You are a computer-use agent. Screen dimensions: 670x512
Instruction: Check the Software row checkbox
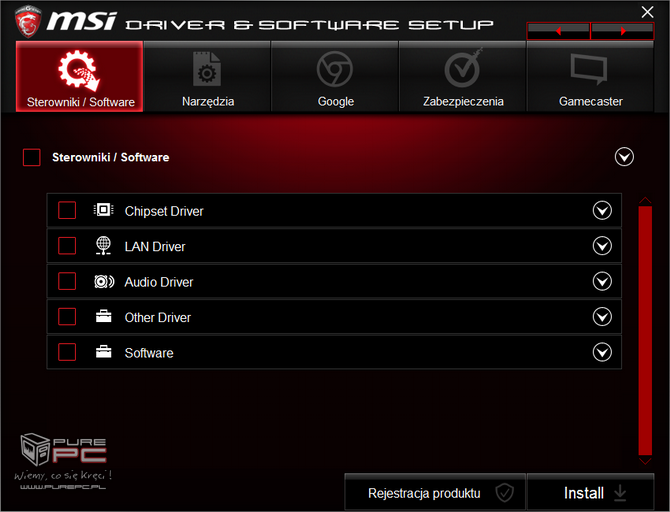pyautogui.click(x=67, y=352)
